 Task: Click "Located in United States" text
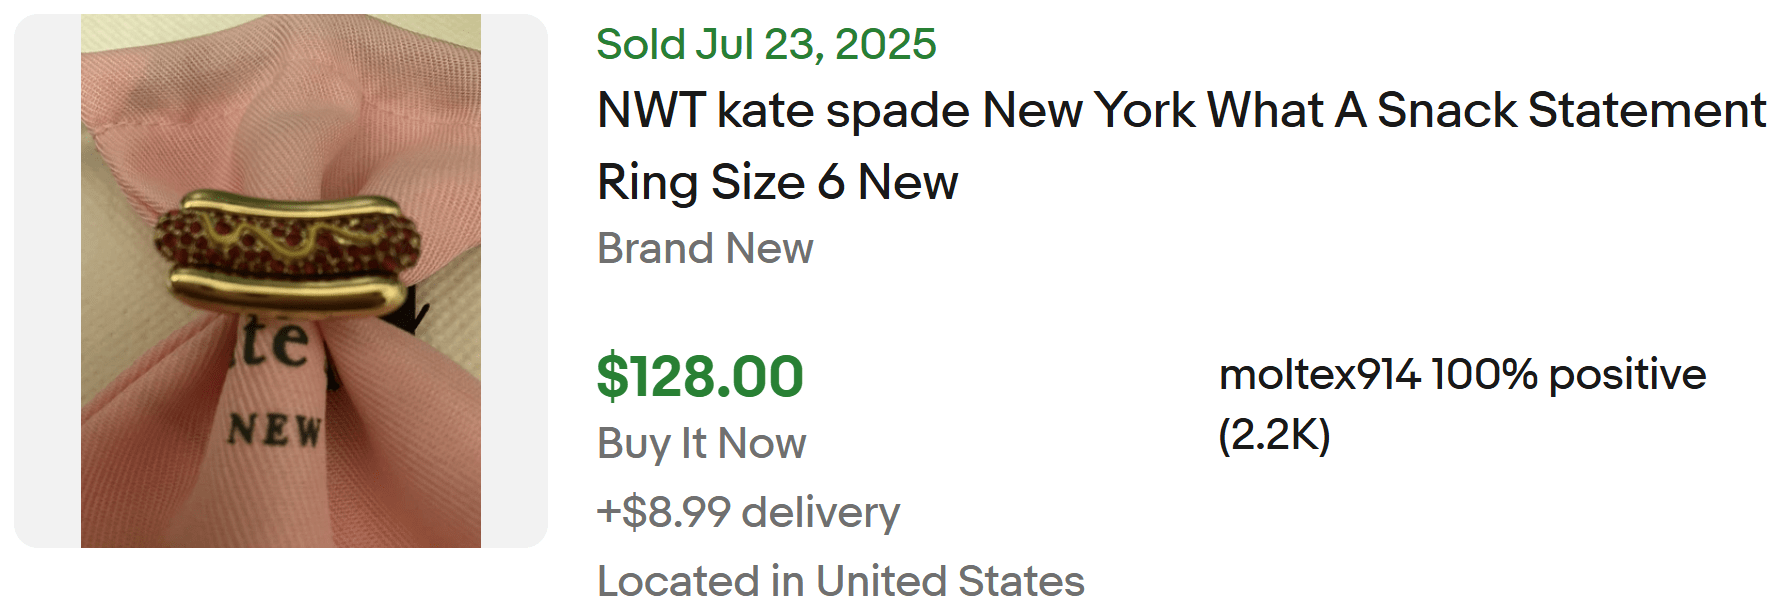pos(840,580)
